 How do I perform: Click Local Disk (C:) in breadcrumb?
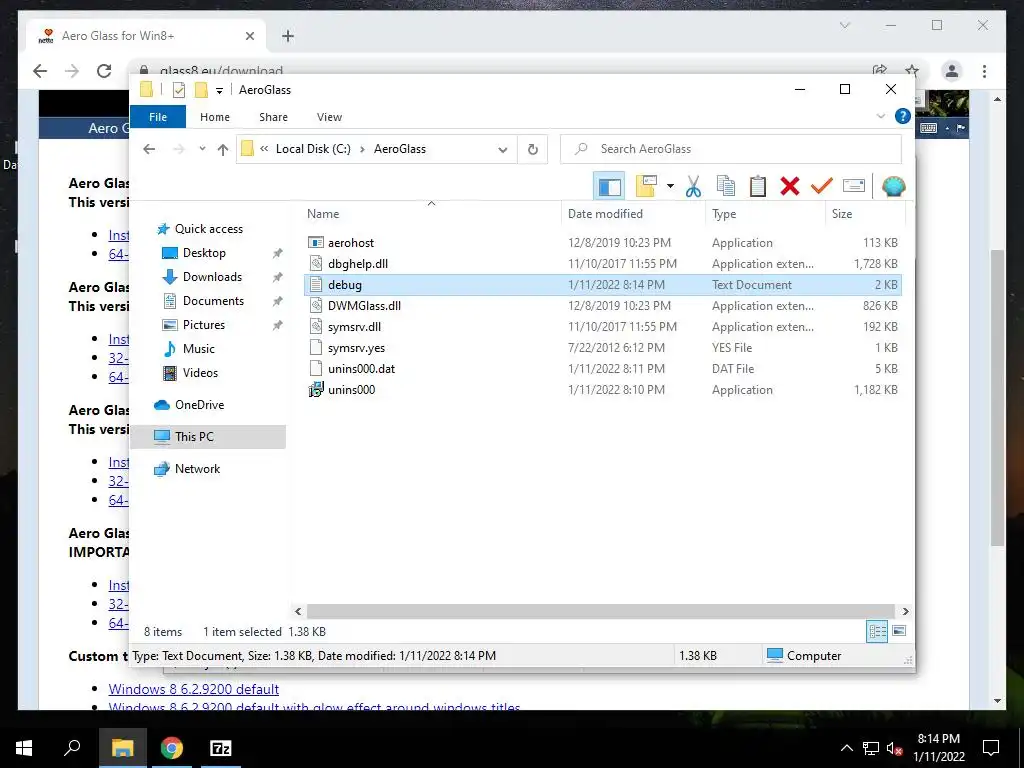coord(313,149)
